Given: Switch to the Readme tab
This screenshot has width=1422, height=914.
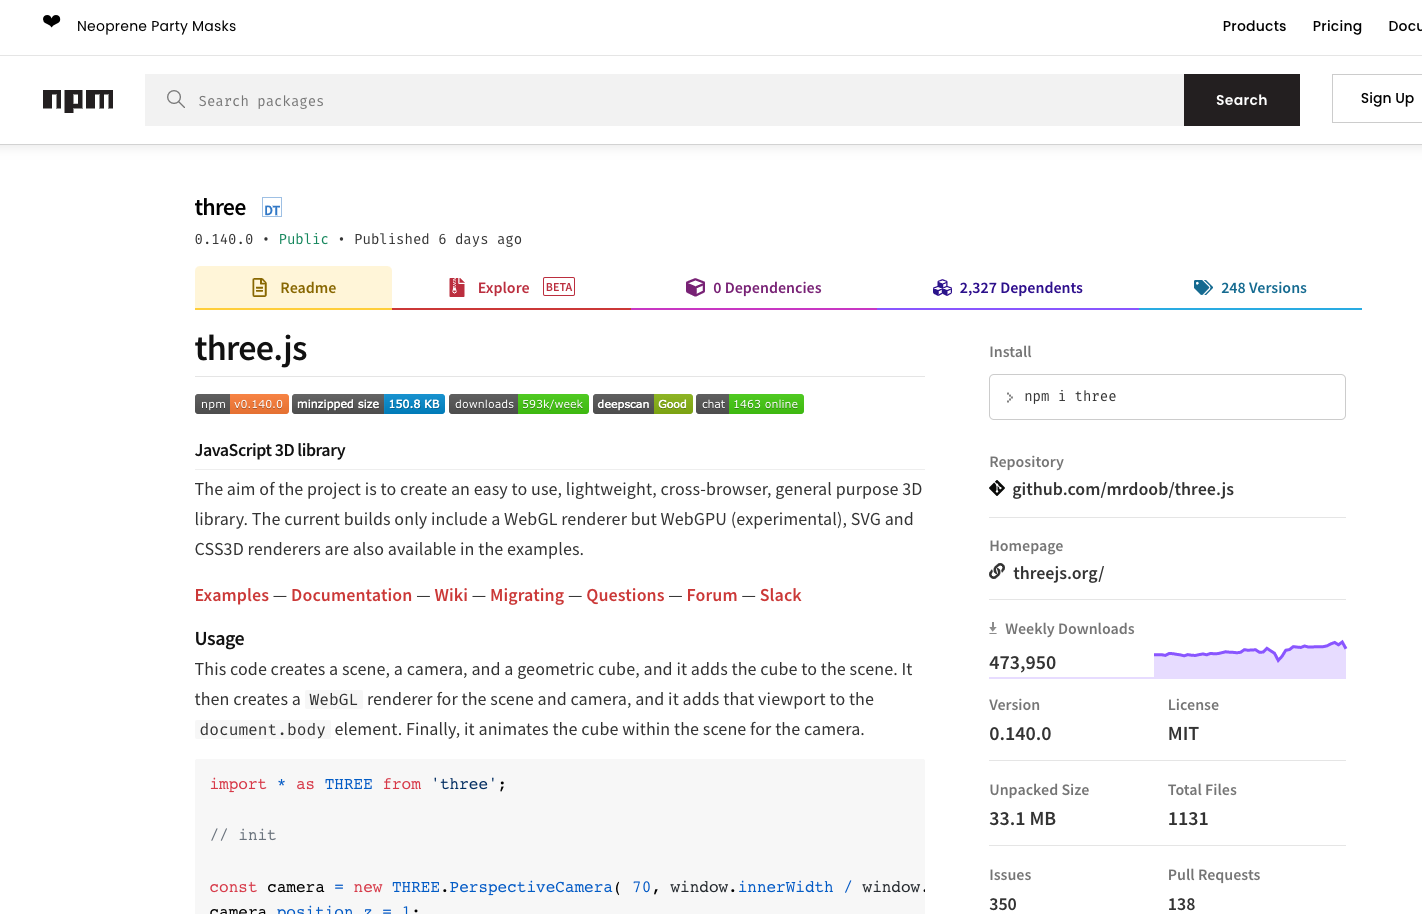Looking at the screenshot, I should click(x=293, y=288).
